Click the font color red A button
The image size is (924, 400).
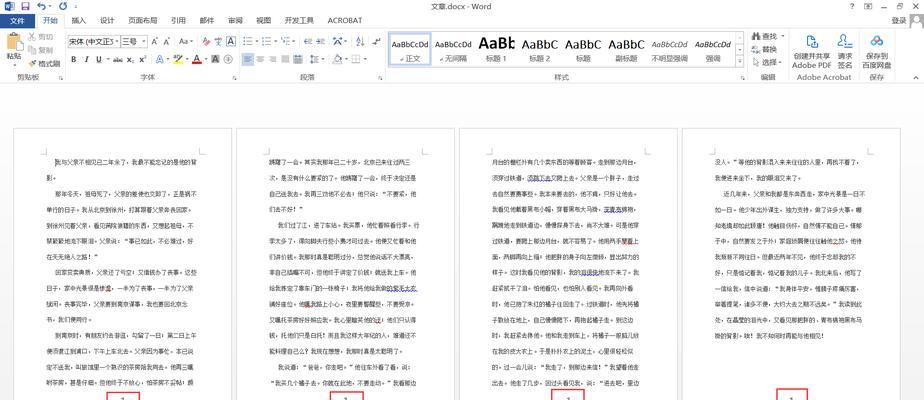196,59
